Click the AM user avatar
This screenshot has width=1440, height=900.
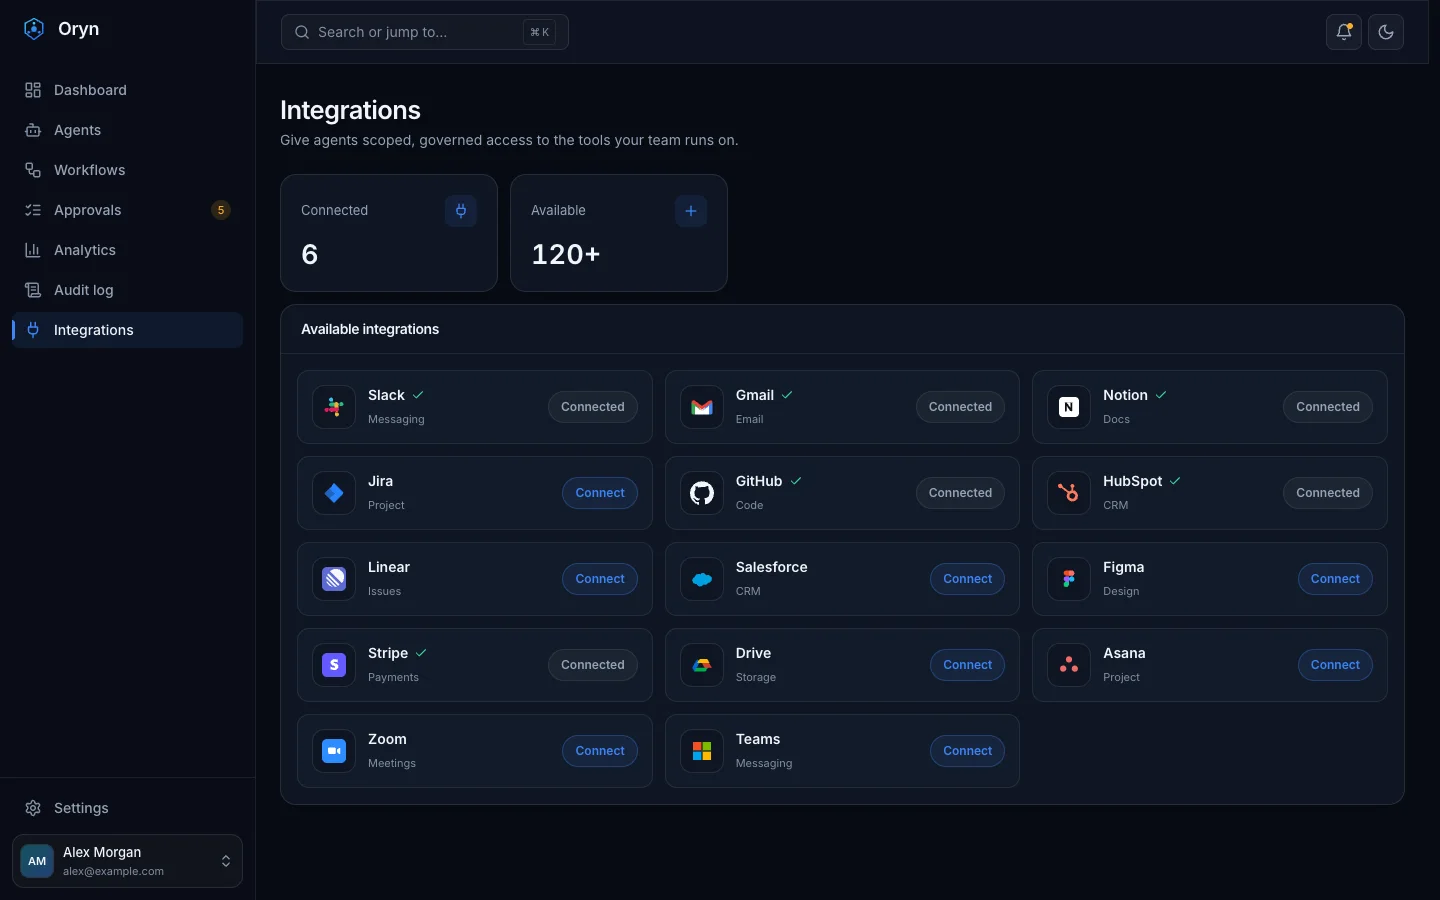(x=37, y=861)
